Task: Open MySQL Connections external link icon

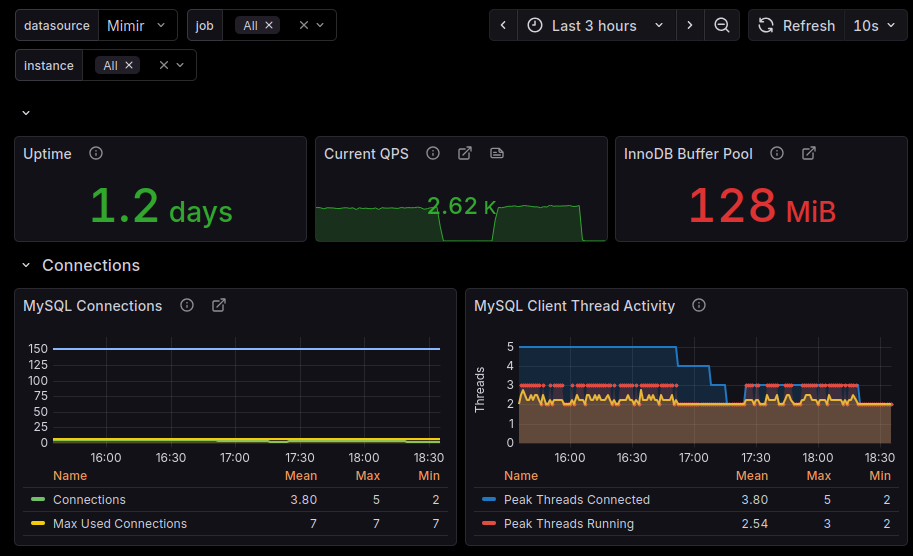Action: [219, 305]
